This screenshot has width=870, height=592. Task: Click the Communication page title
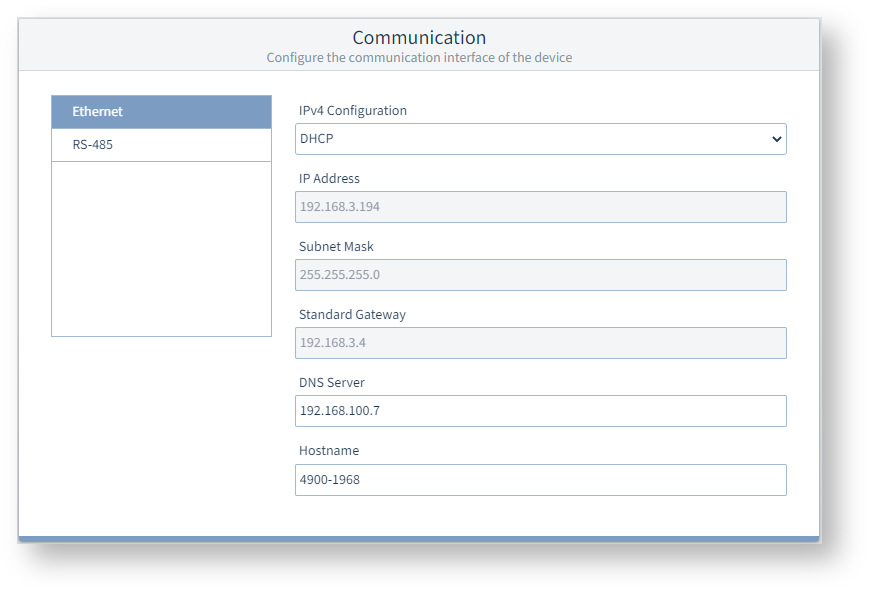[419, 37]
